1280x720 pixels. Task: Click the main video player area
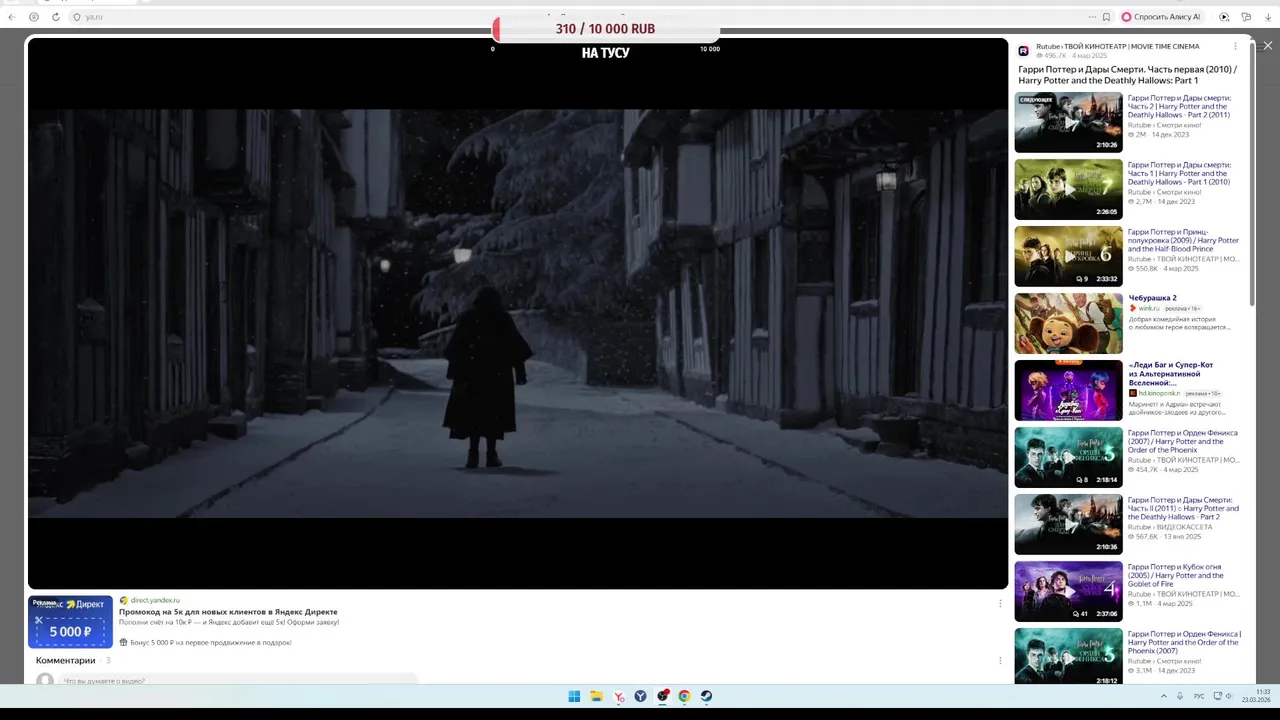[518, 313]
